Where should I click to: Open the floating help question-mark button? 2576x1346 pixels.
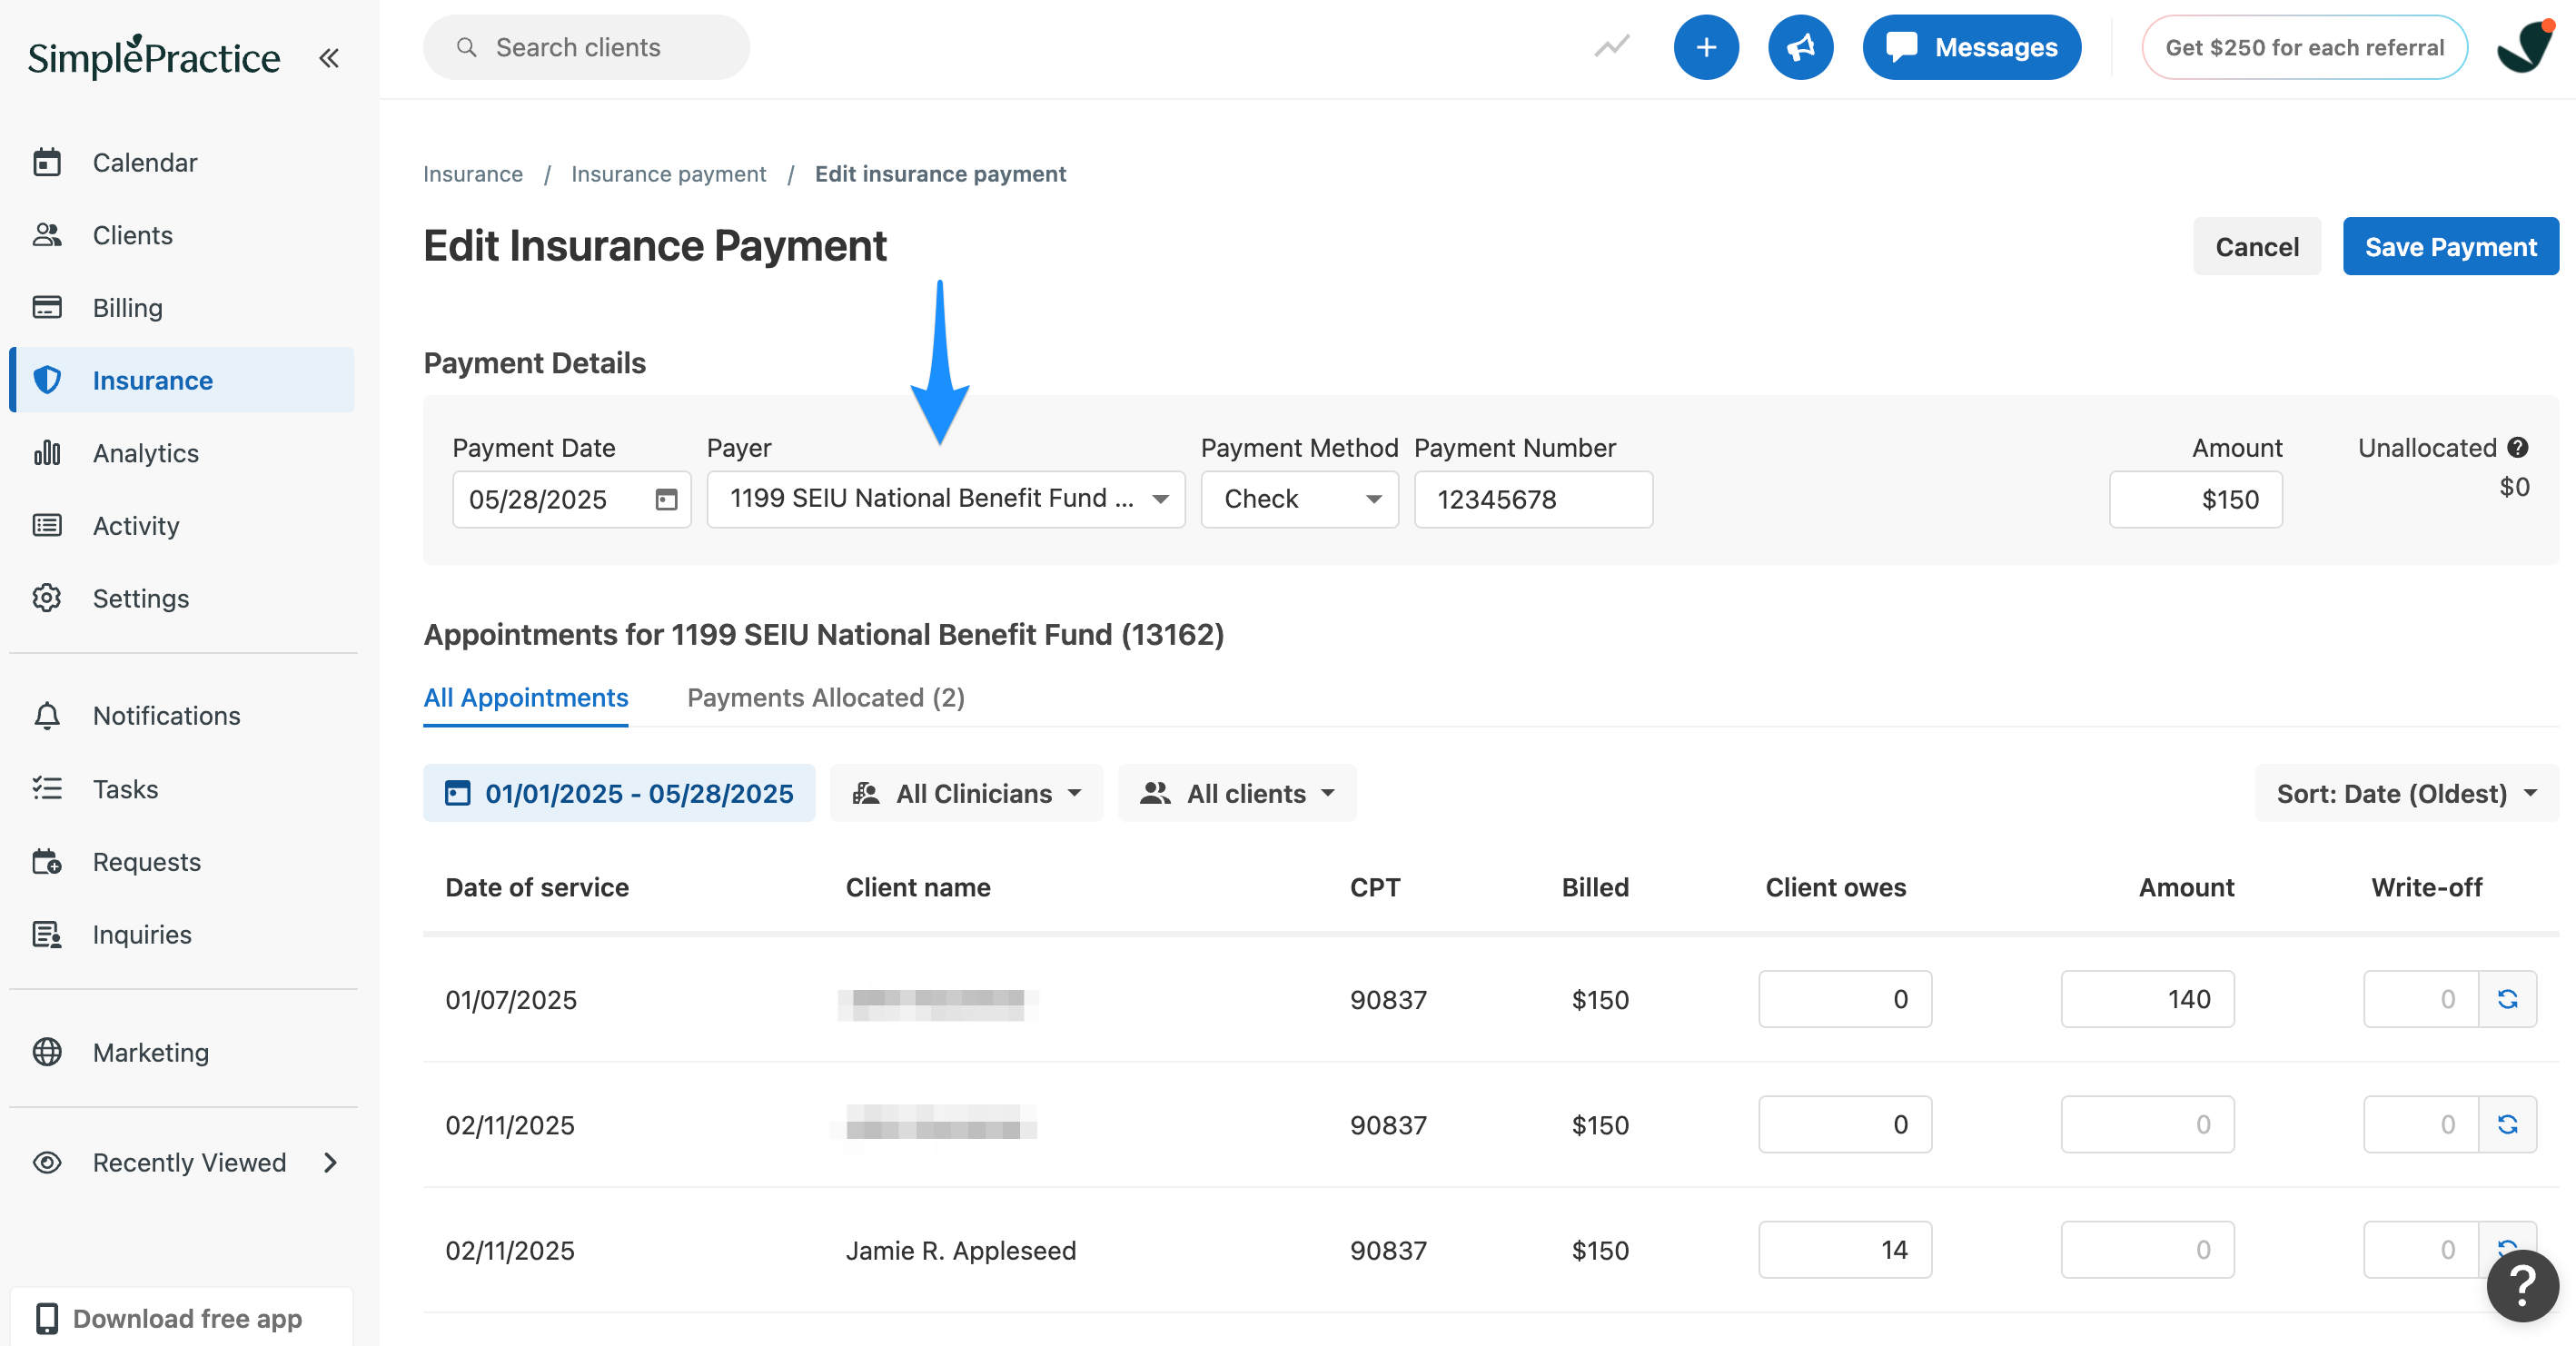point(2522,1286)
